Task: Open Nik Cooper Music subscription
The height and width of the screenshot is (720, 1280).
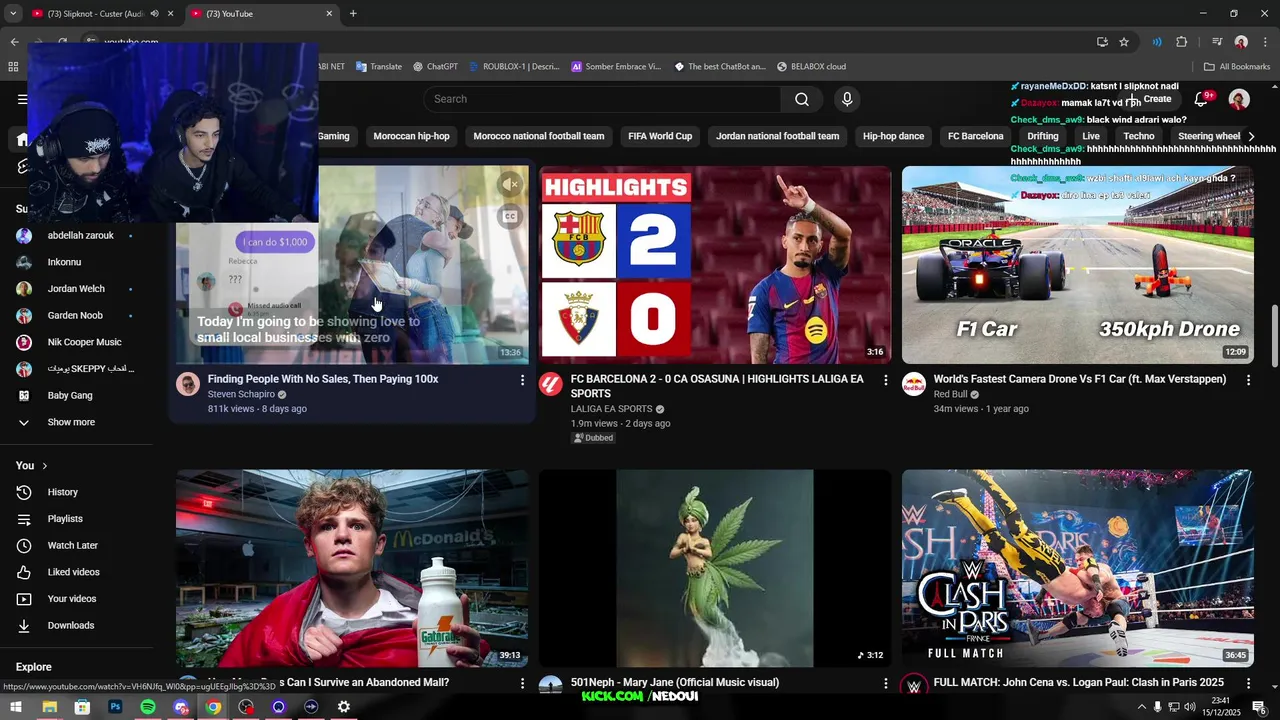Action: 84,342
